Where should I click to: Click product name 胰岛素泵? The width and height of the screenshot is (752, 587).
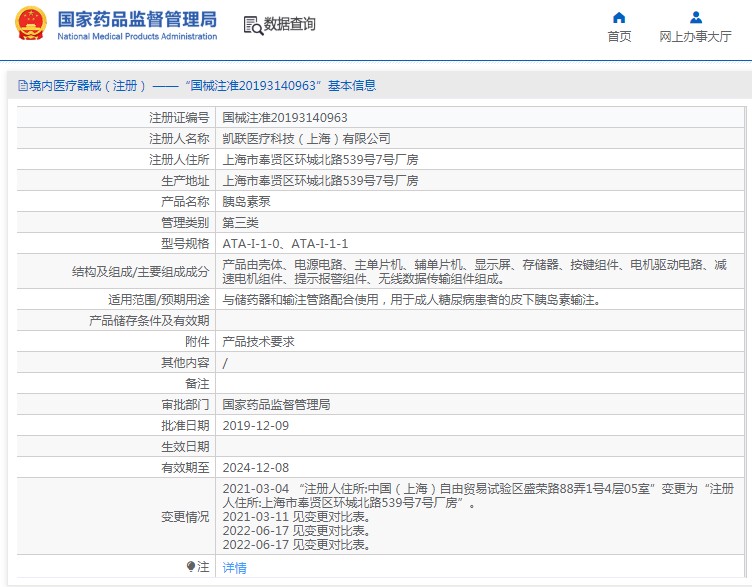click(247, 201)
